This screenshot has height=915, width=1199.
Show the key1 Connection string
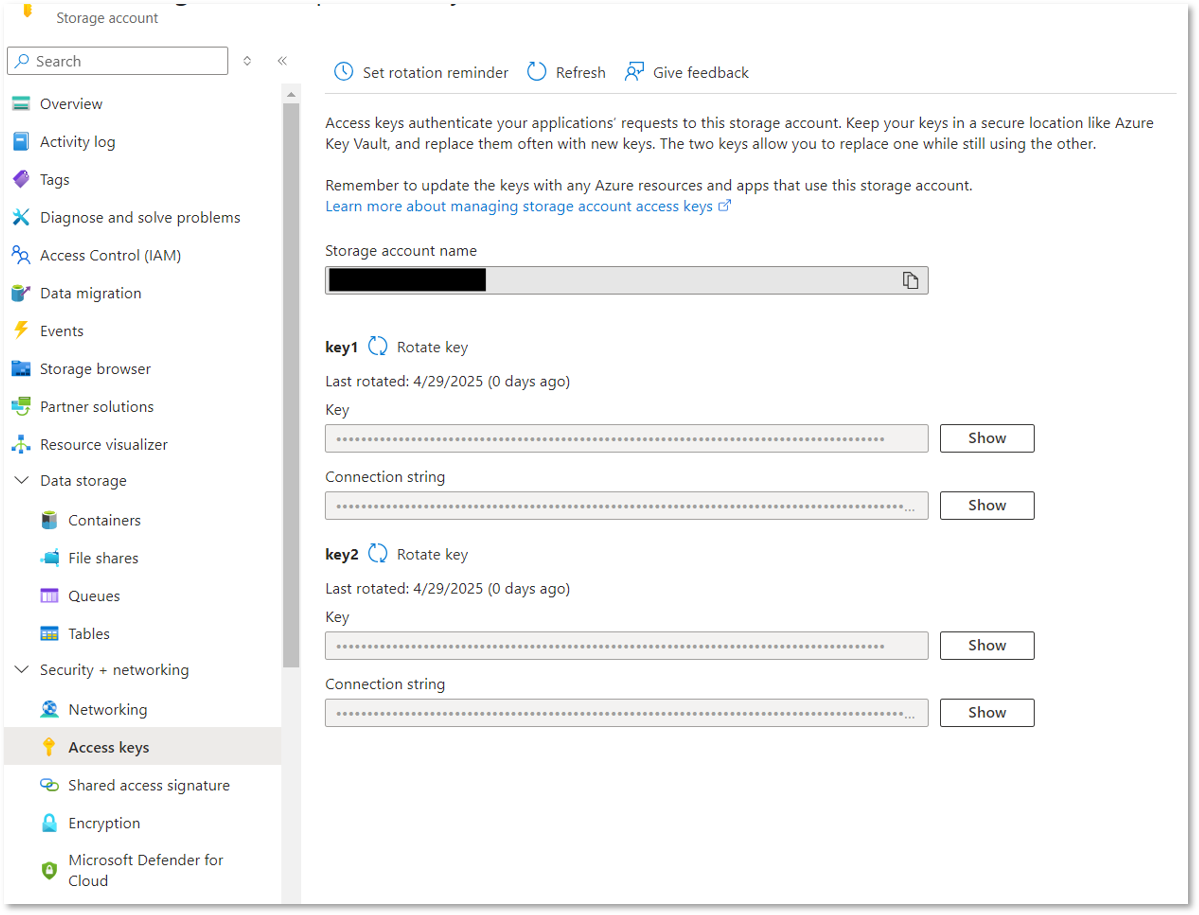(987, 505)
